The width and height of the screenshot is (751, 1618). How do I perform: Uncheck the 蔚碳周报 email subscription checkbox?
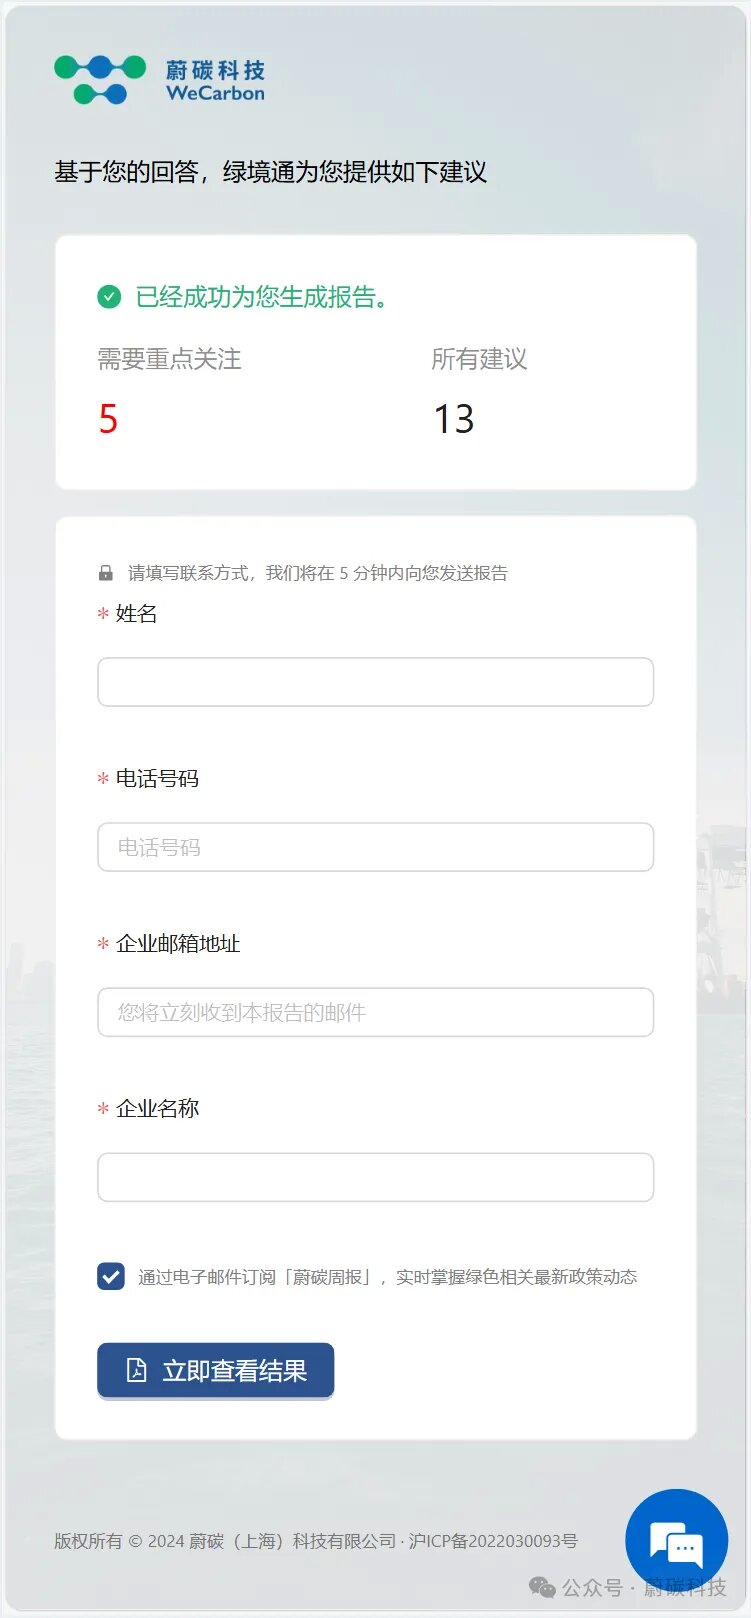click(111, 1276)
